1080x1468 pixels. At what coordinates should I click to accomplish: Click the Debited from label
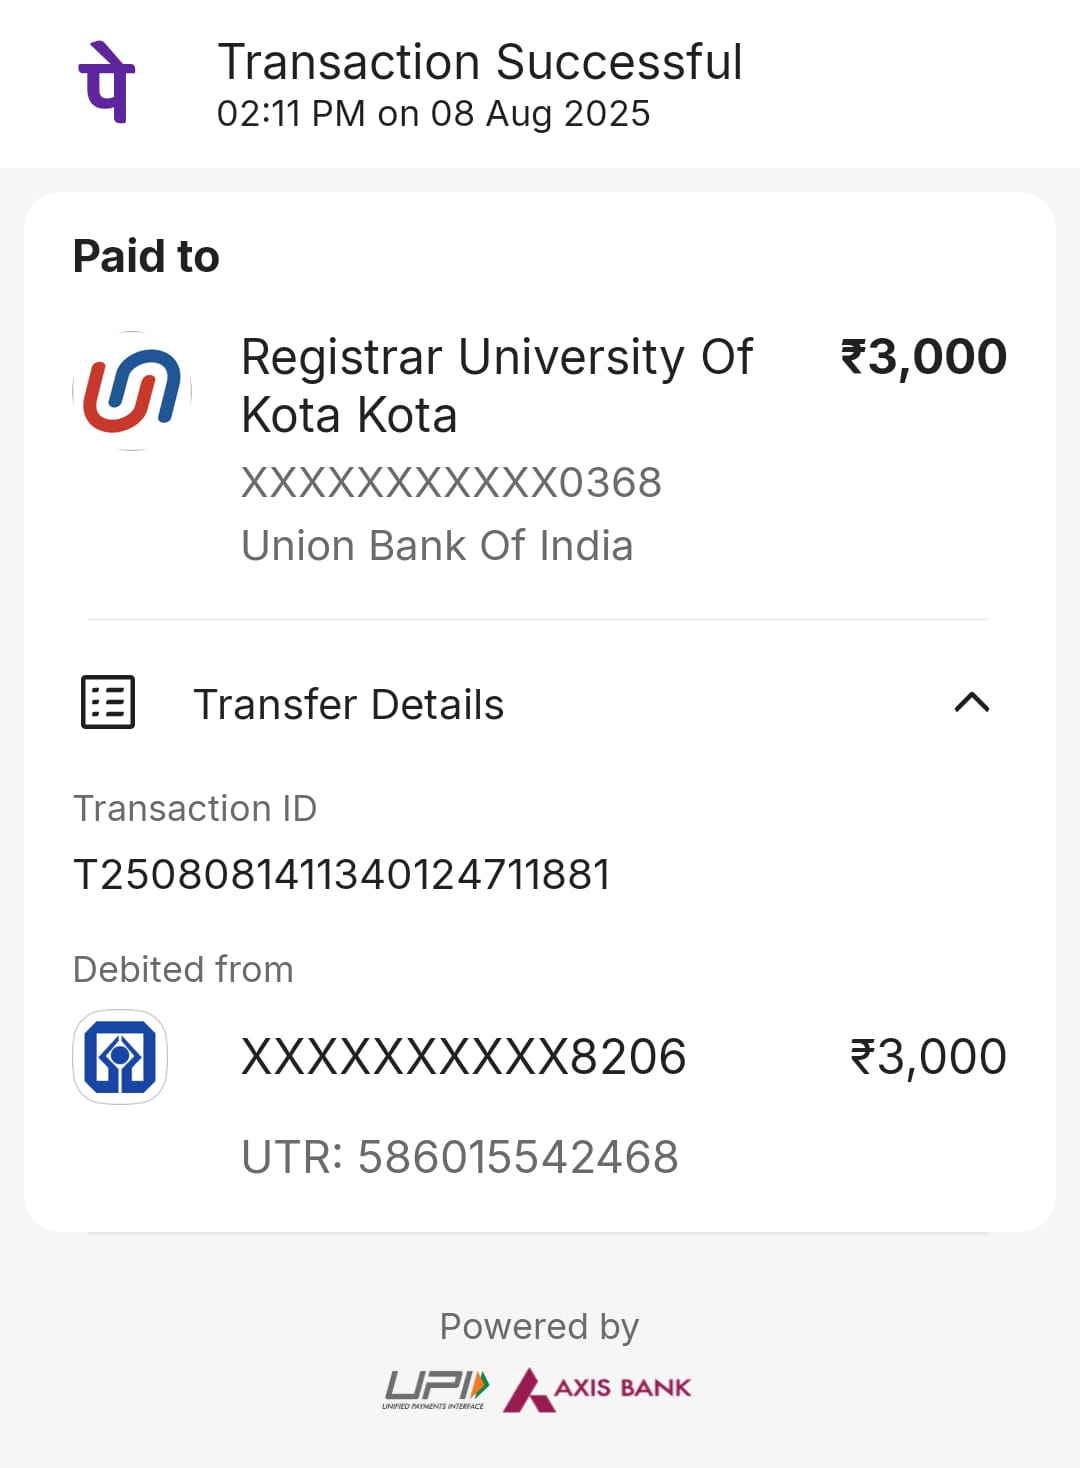pos(183,969)
